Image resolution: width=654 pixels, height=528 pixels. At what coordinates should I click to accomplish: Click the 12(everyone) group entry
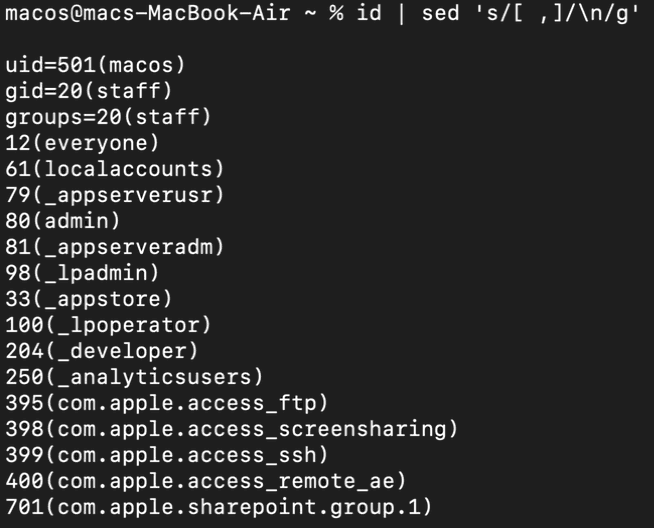pyautogui.click(x=82, y=143)
